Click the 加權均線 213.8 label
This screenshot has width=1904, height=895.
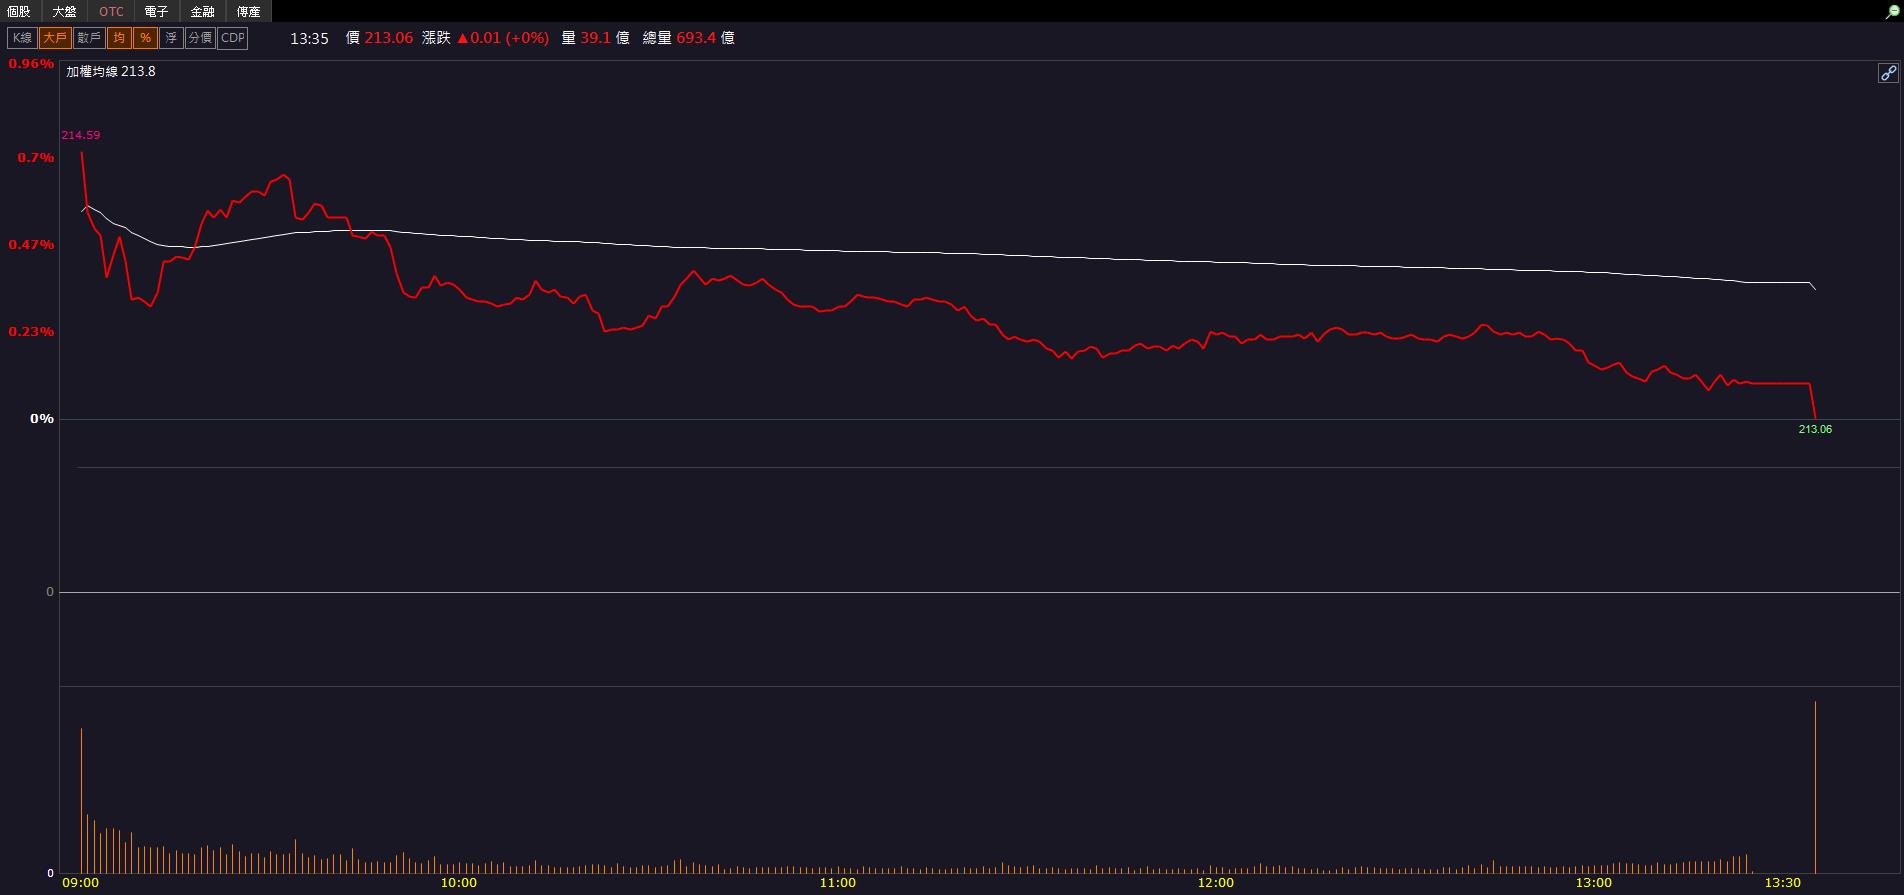(111, 72)
